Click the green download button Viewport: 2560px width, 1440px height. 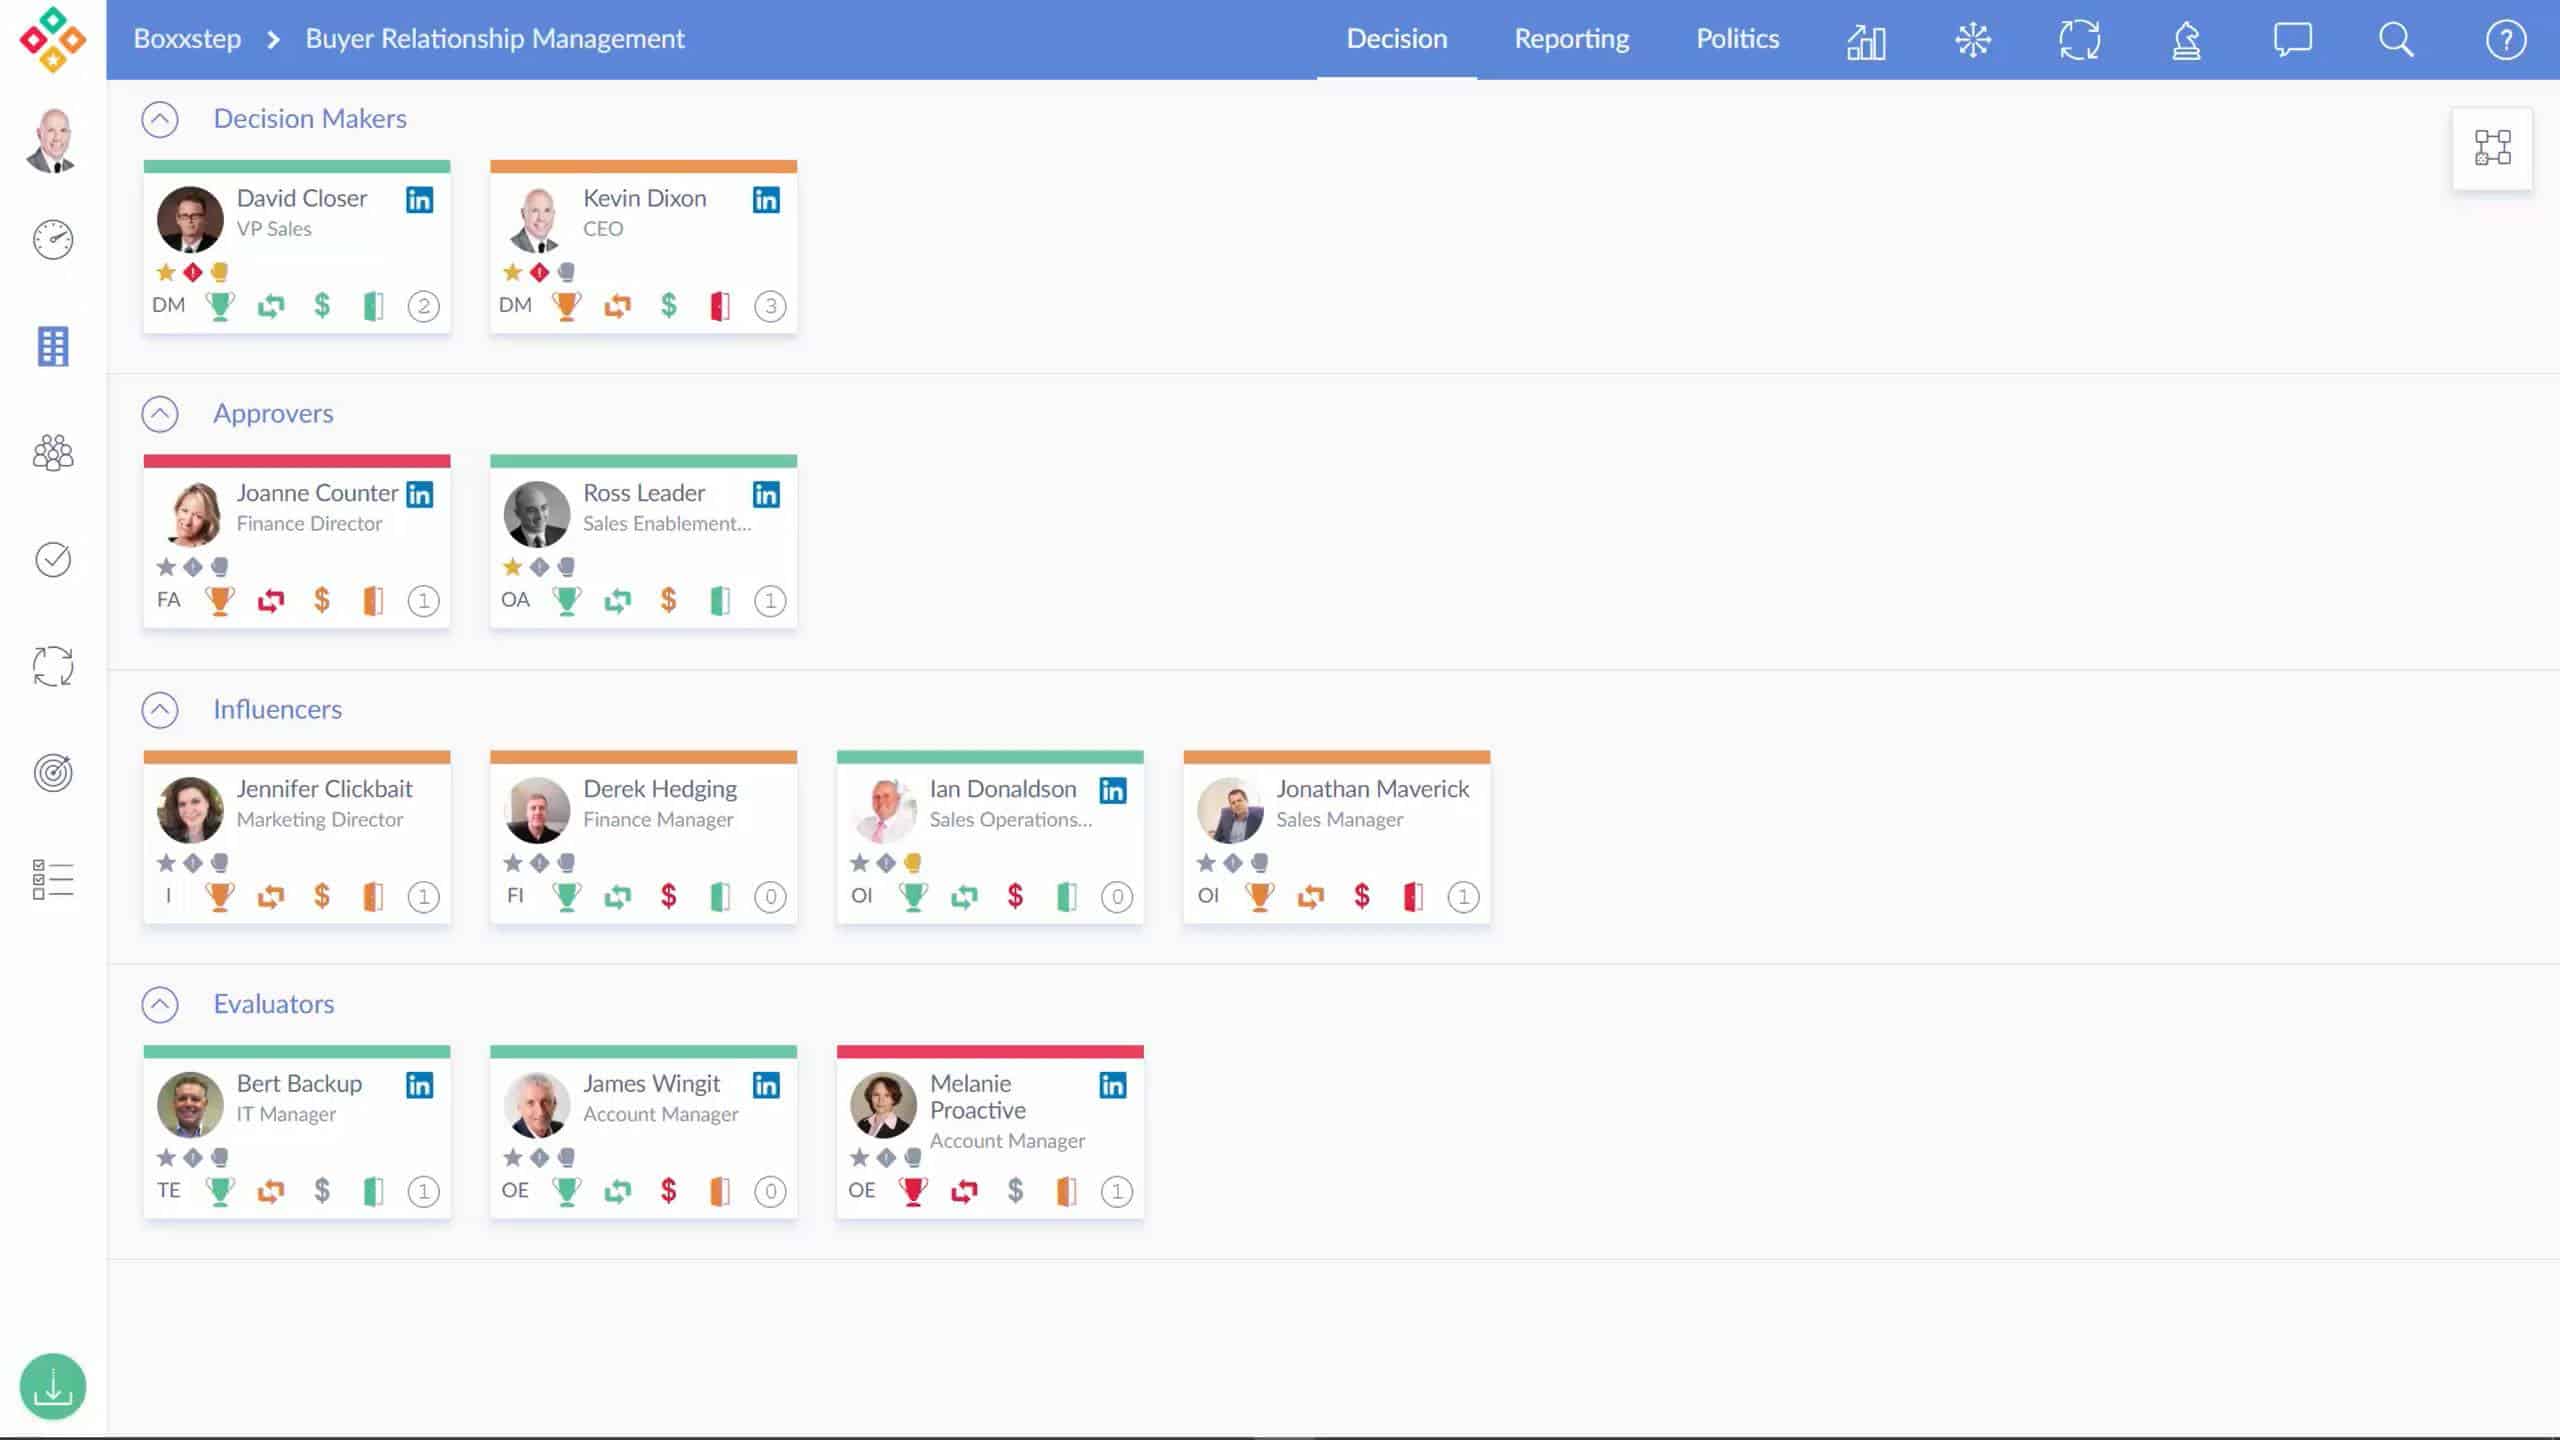[x=53, y=1386]
